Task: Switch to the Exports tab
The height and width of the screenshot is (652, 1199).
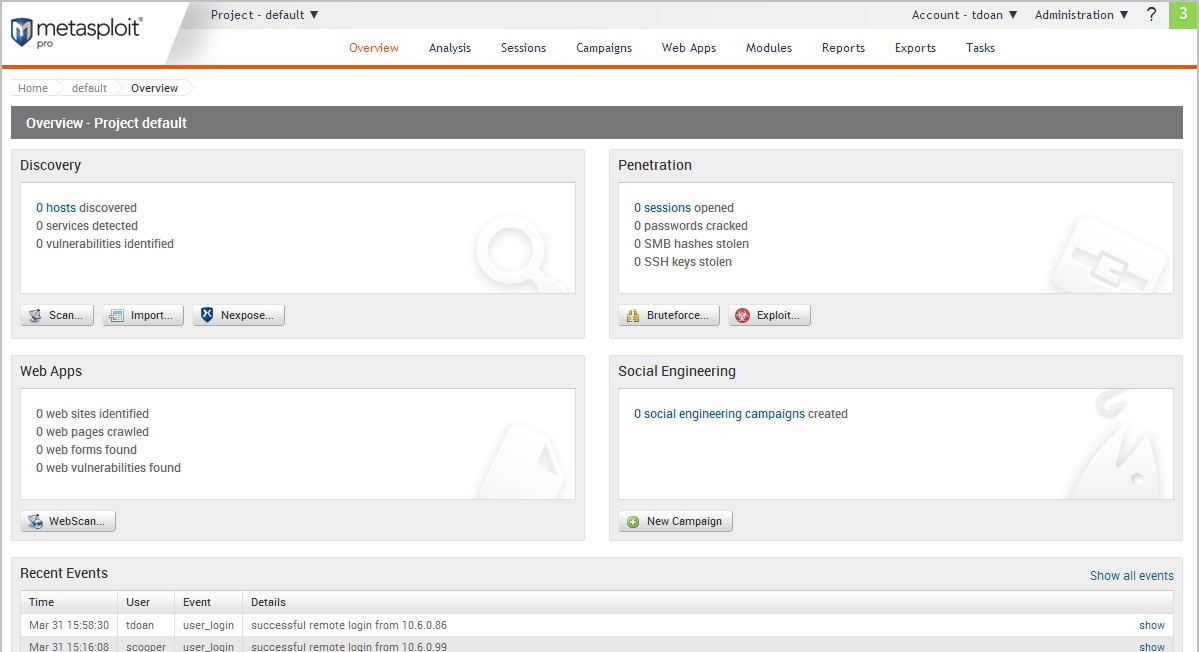Action: pyautogui.click(x=915, y=47)
